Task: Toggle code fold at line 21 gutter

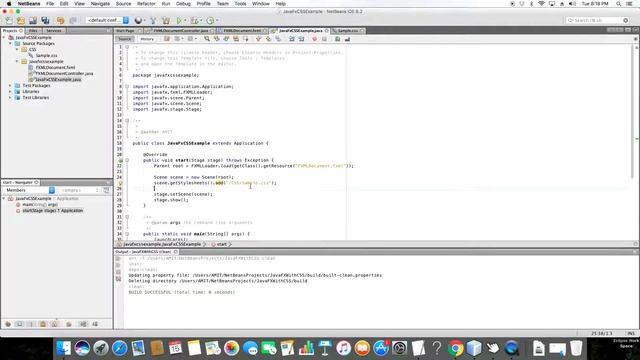Action: [x=127, y=160]
